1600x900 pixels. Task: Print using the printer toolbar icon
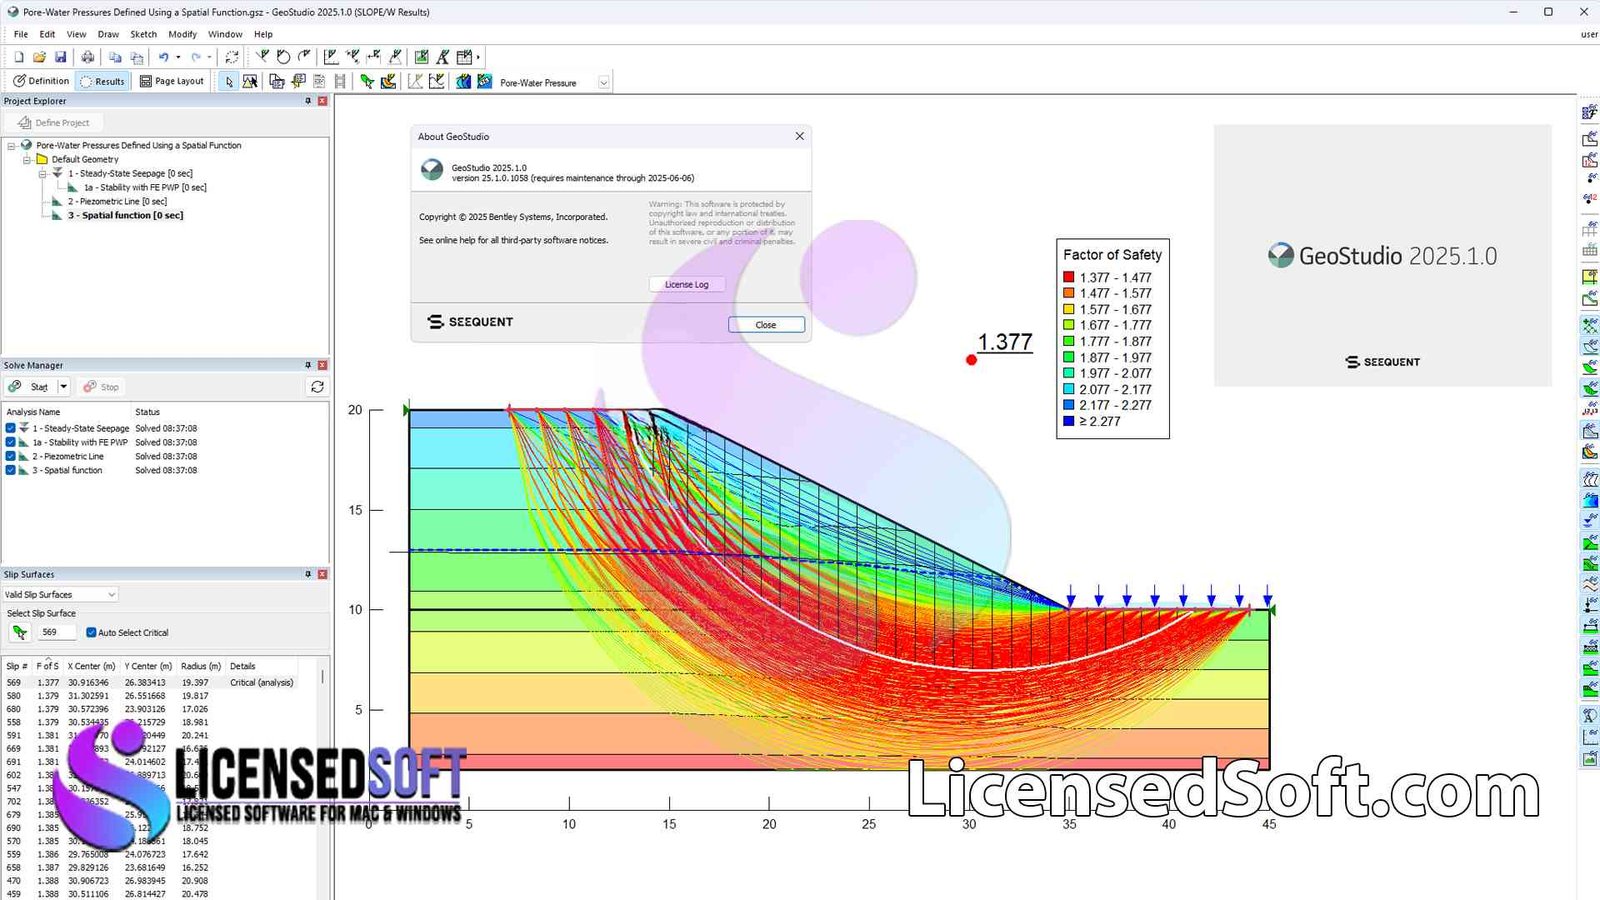pyautogui.click(x=88, y=57)
